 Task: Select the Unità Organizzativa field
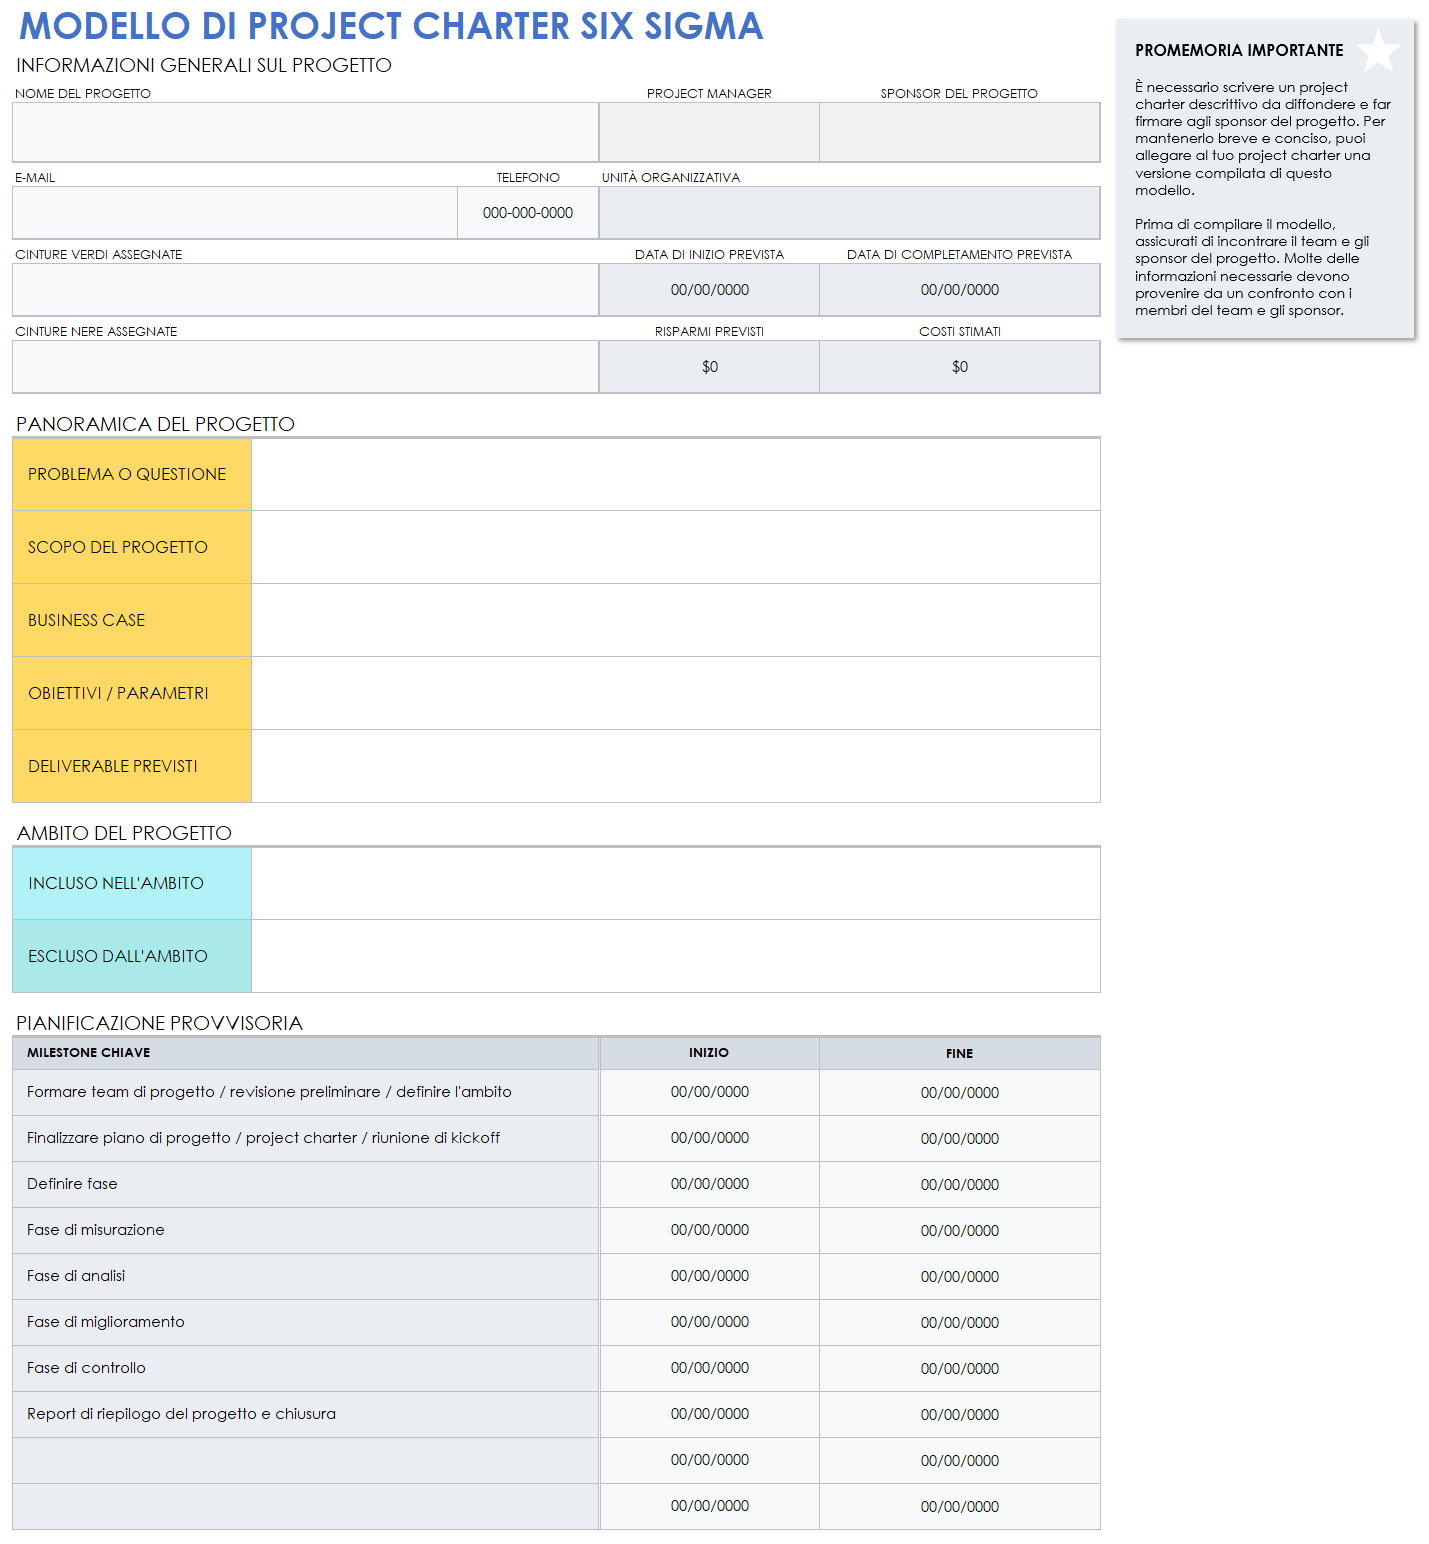tap(850, 212)
